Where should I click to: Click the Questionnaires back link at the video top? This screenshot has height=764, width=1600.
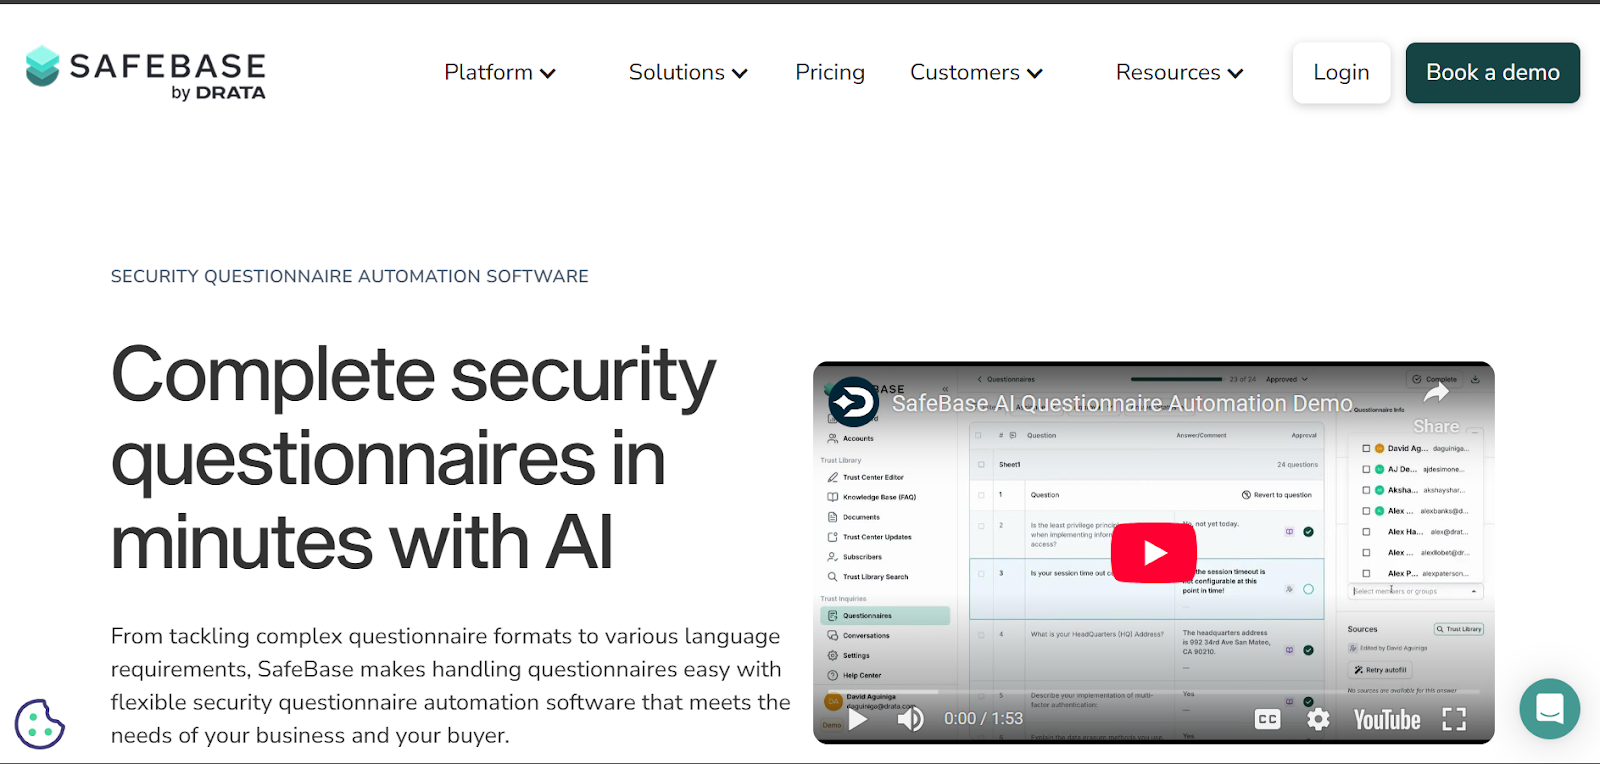click(1006, 379)
